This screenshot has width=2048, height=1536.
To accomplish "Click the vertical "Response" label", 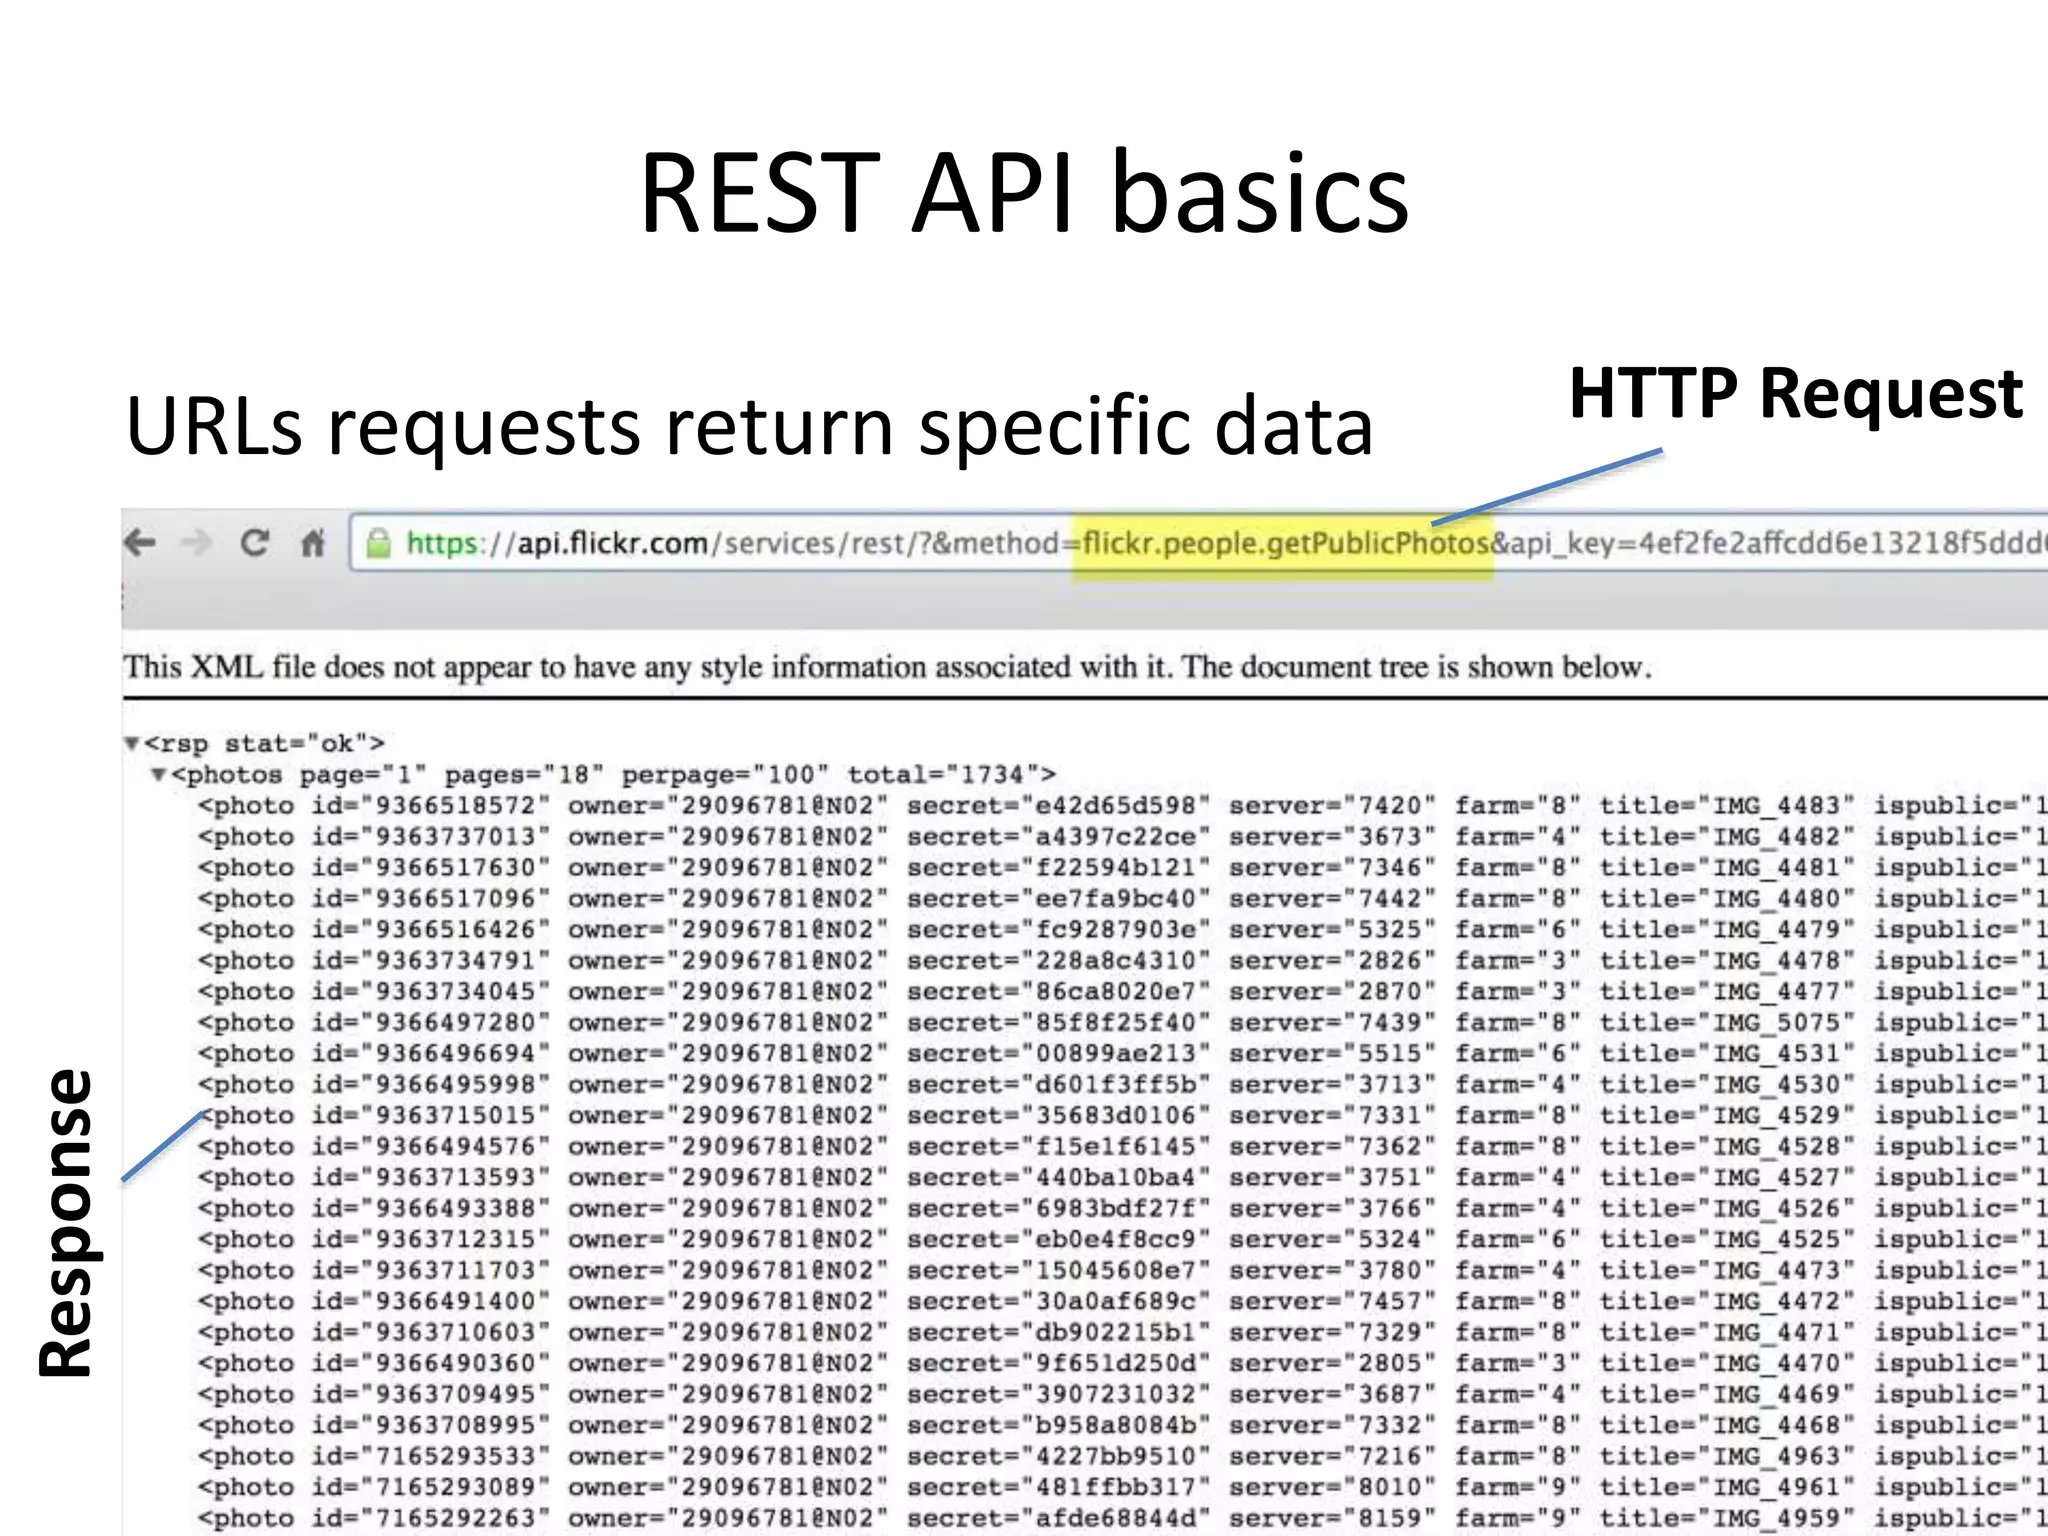I will 66,1222.
